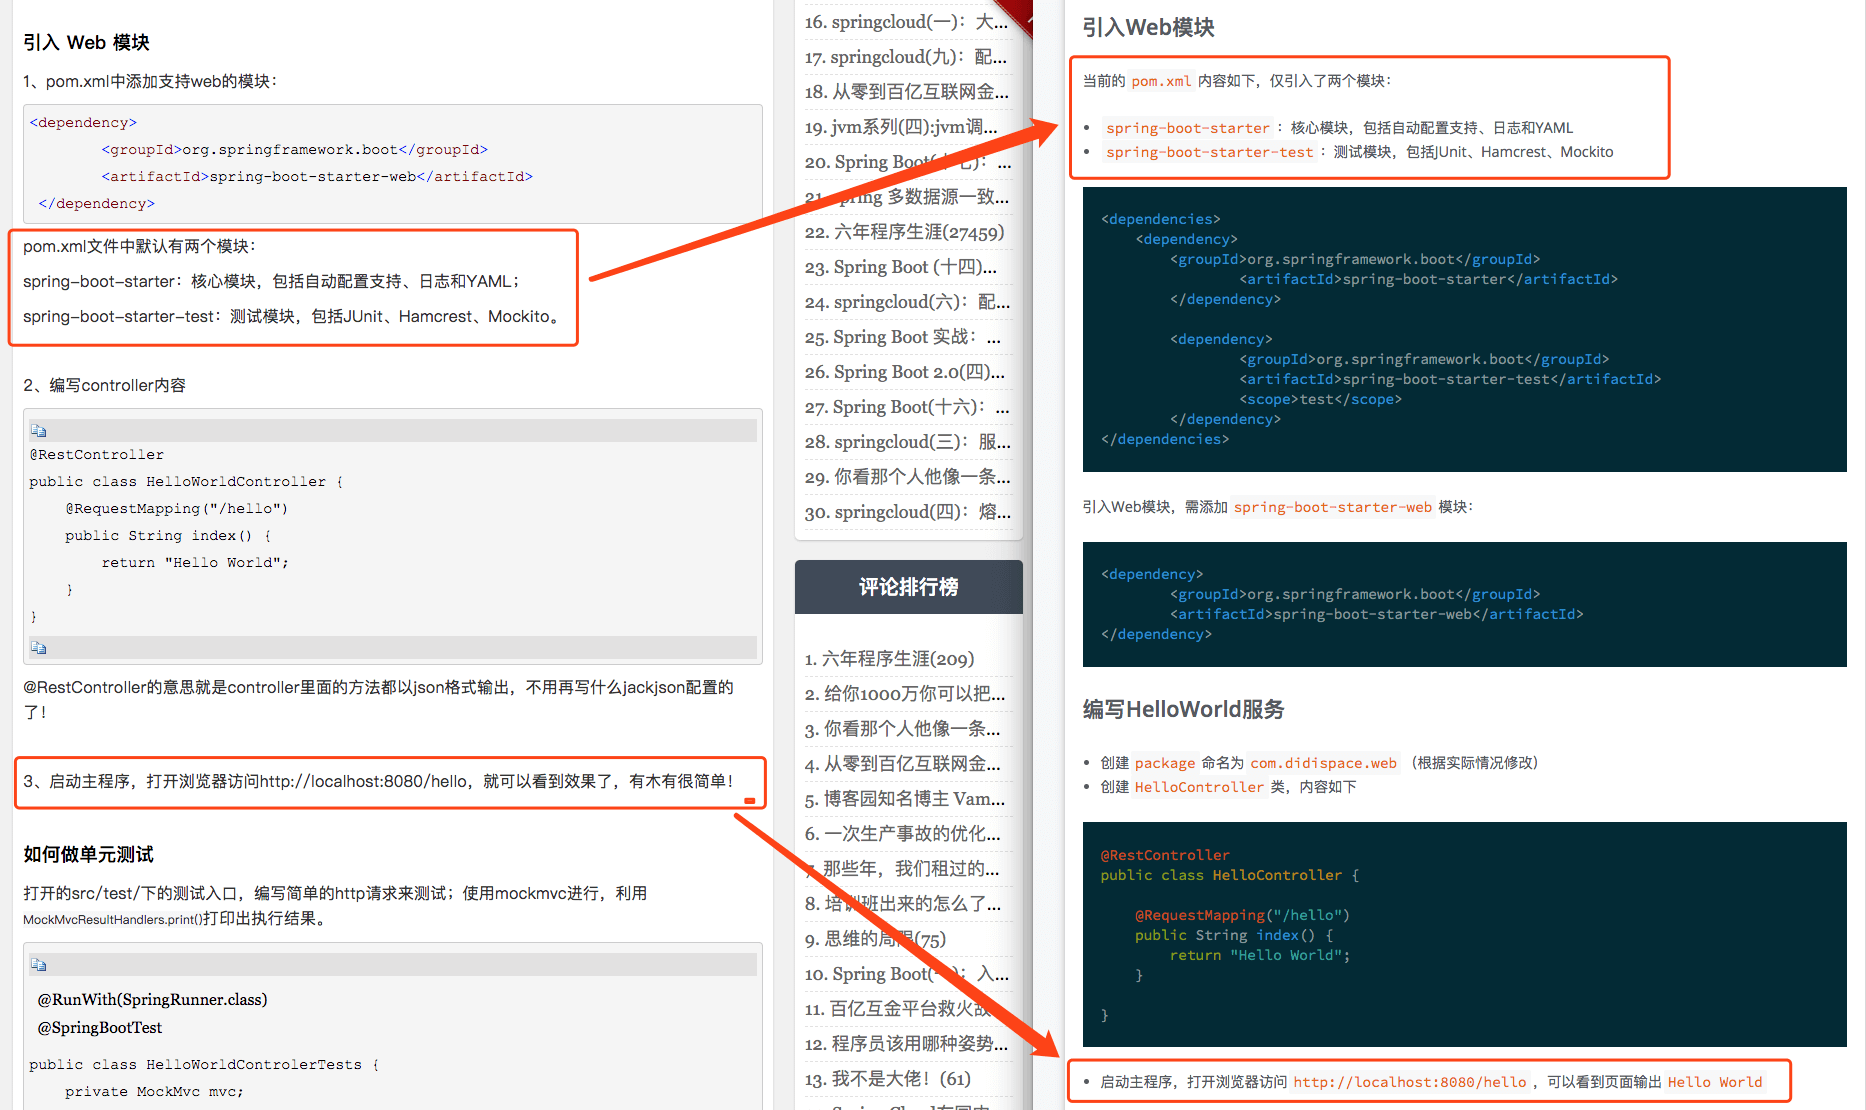Click the heading 编写HelloWorld服务
This screenshot has height=1110, width=1866.
1183,709
